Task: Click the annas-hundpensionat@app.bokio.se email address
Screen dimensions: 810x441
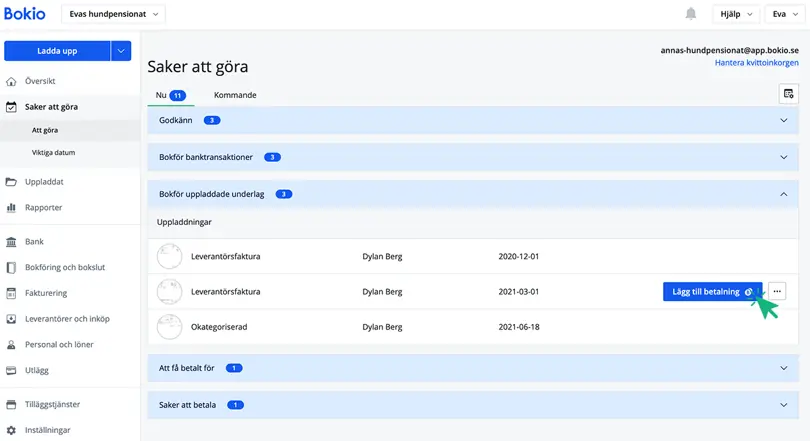Action: click(729, 51)
